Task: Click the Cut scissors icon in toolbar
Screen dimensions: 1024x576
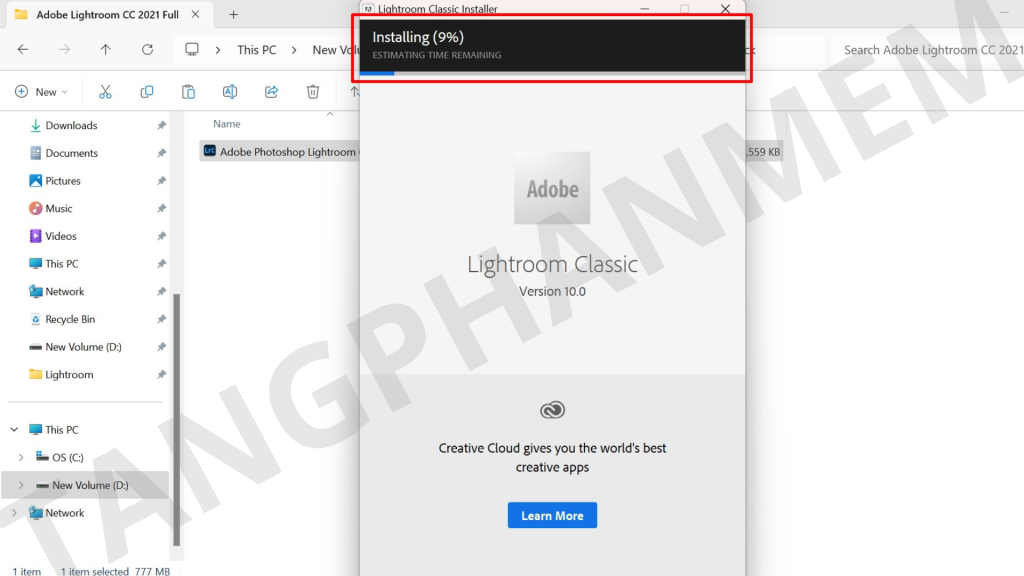Action: coord(105,92)
